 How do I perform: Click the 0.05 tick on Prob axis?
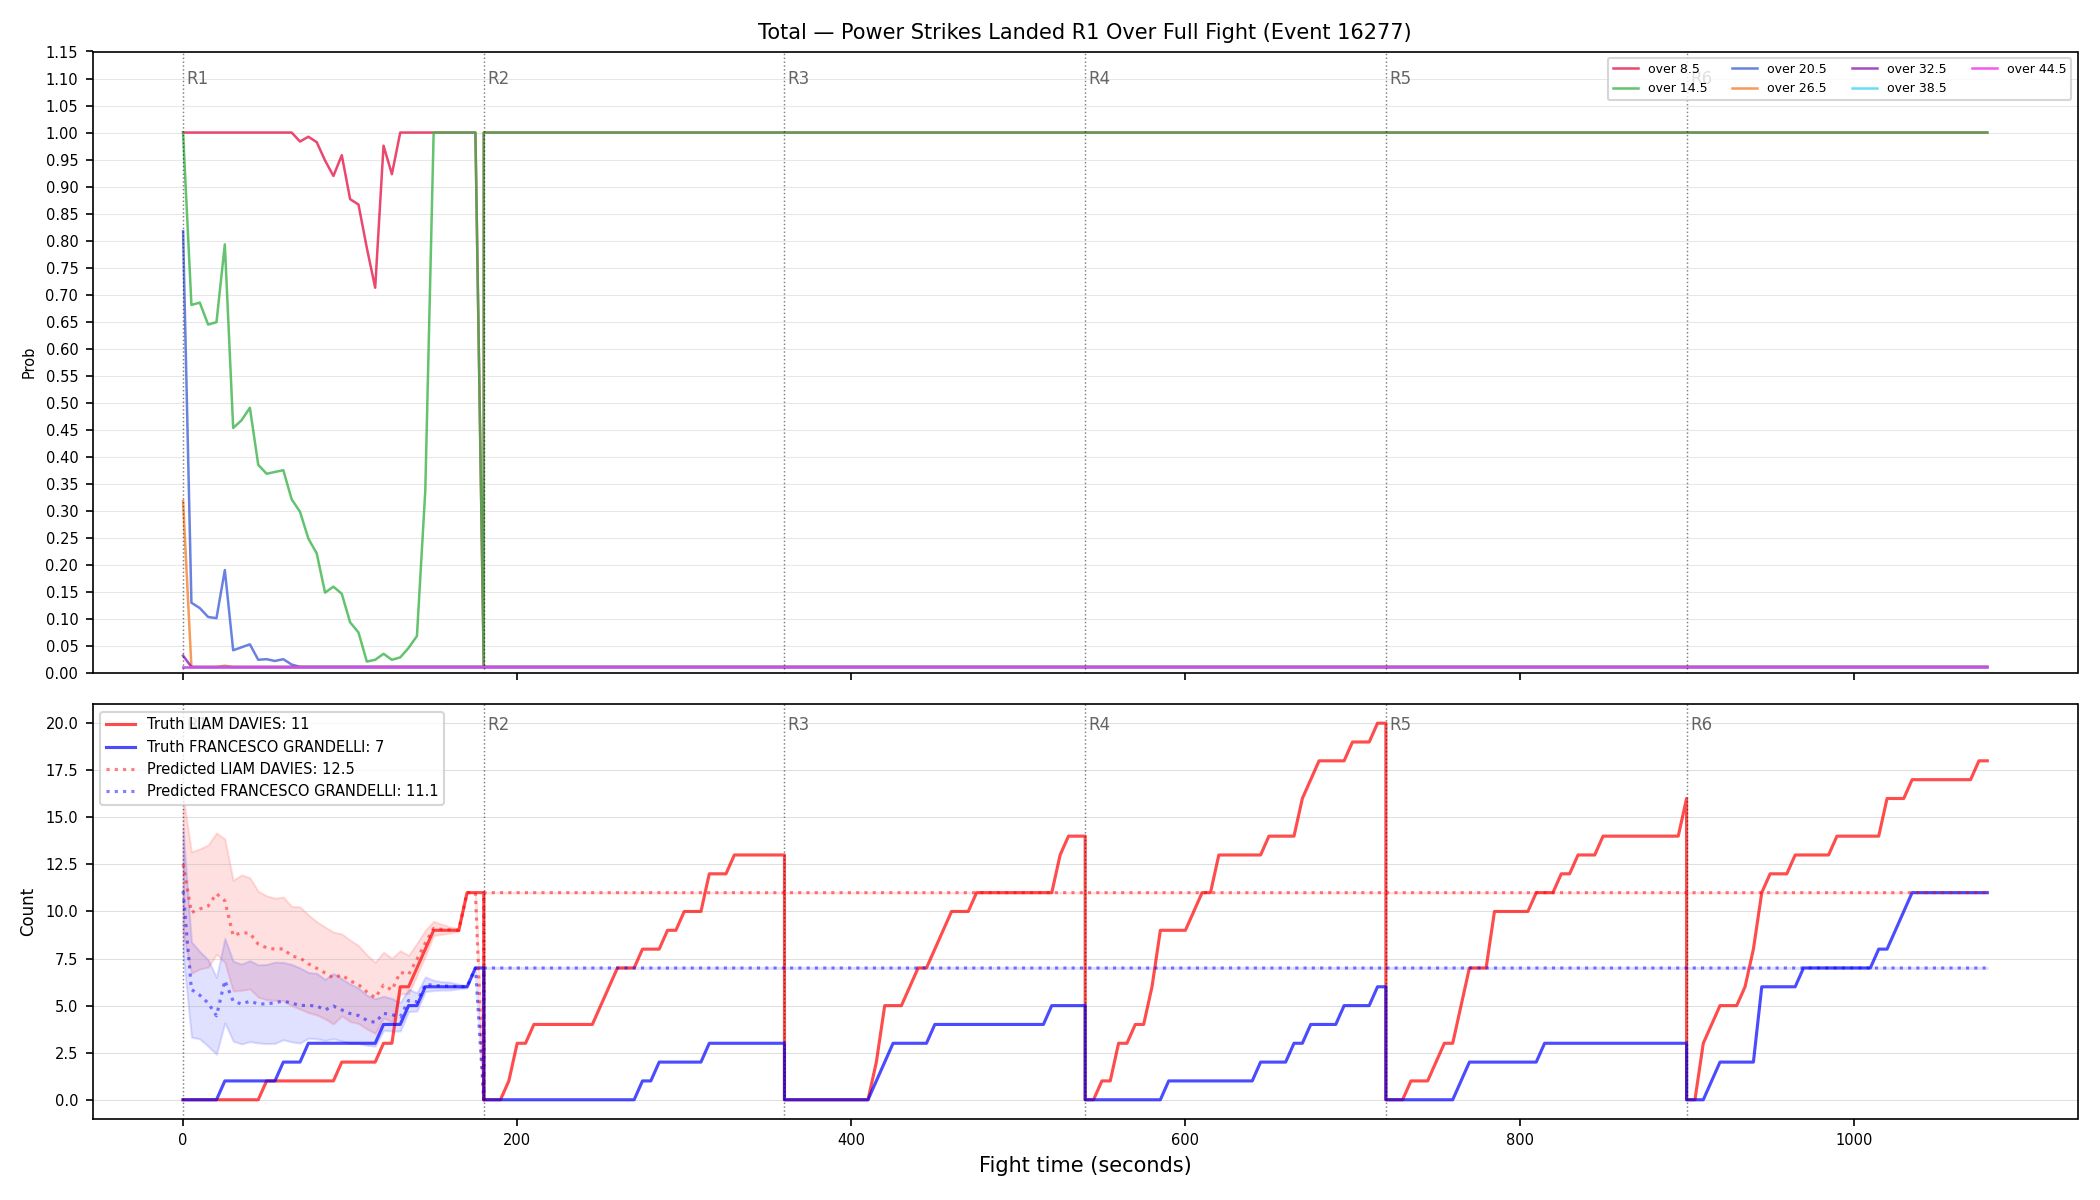pyautogui.click(x=62, y=646)
